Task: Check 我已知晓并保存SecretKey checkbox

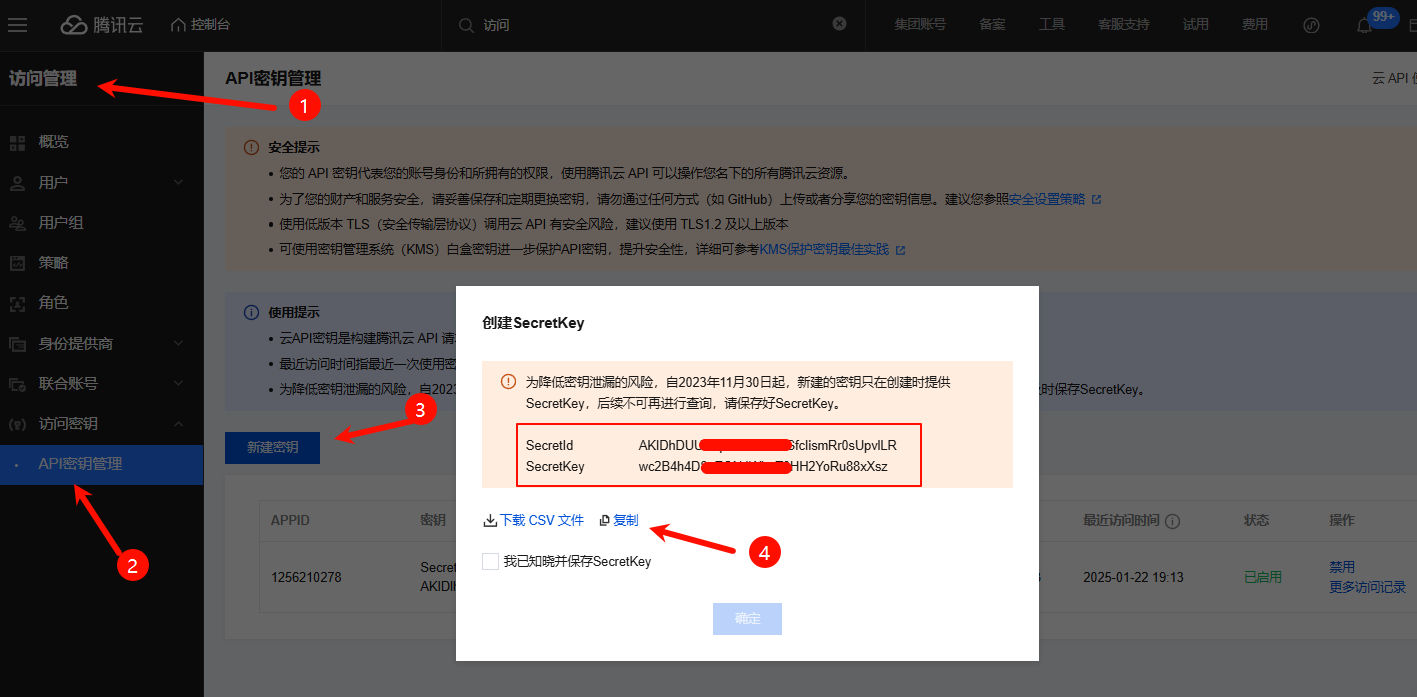Action: (490, 561)
